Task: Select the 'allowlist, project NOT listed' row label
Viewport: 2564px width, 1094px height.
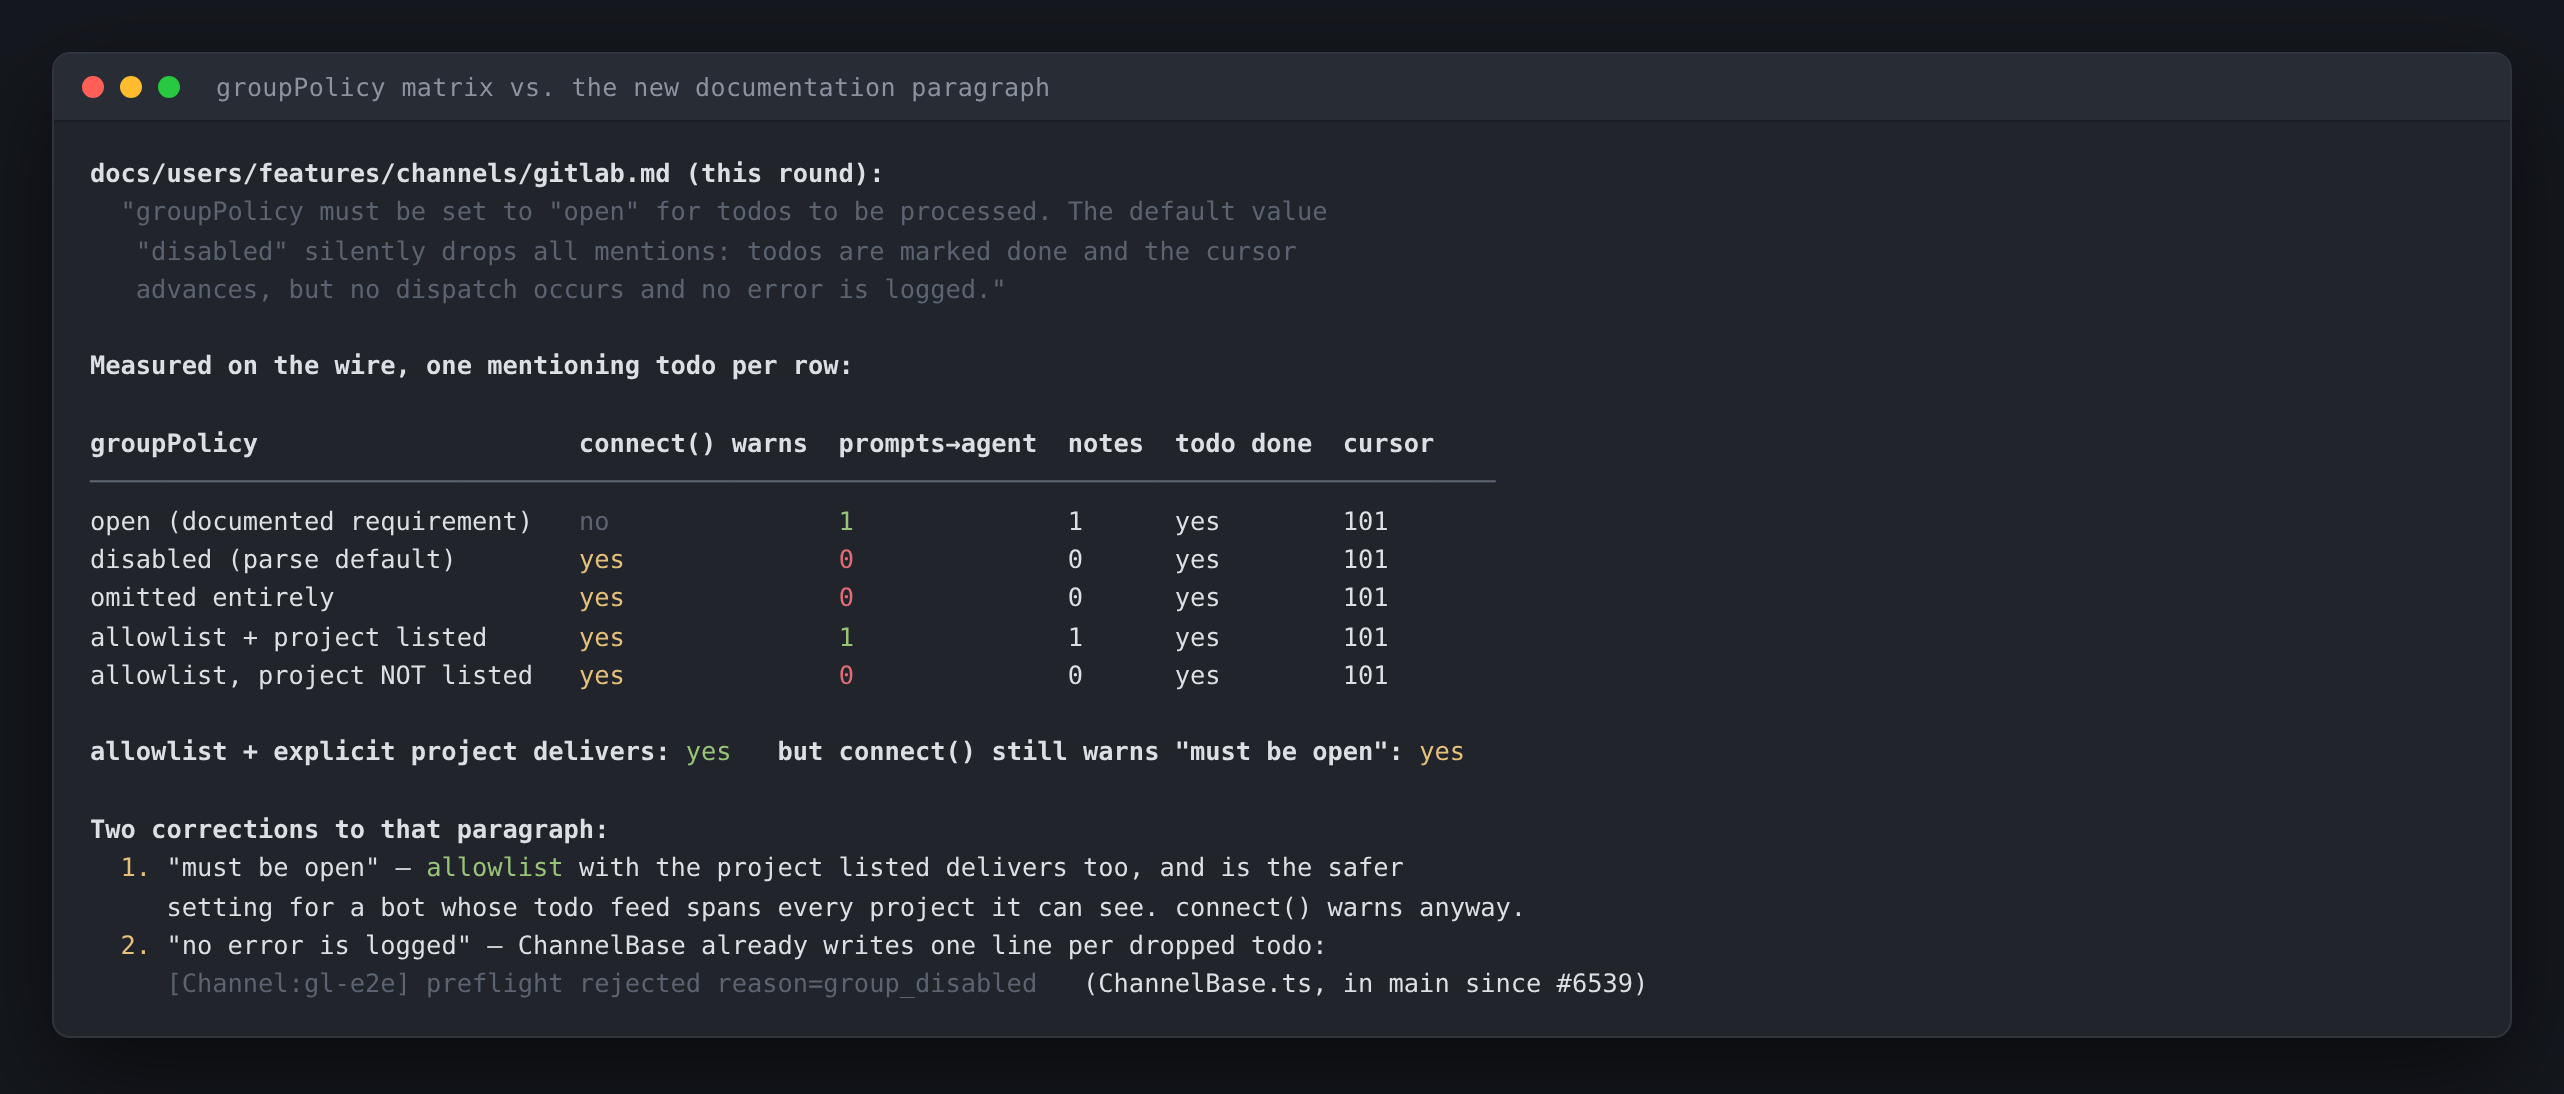Action: 311,676
